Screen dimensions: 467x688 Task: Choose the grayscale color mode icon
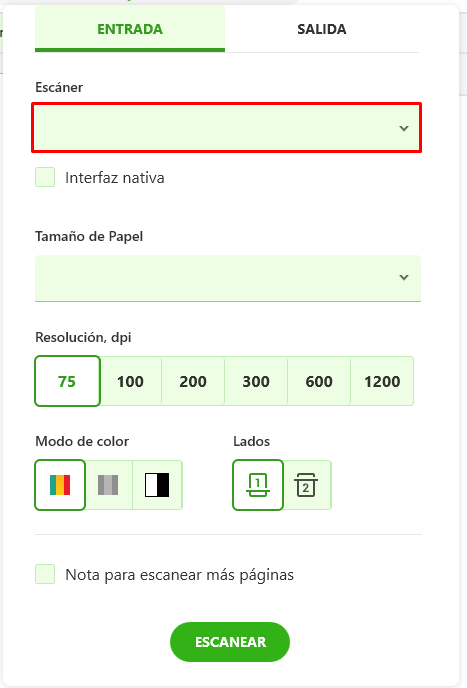108,485
